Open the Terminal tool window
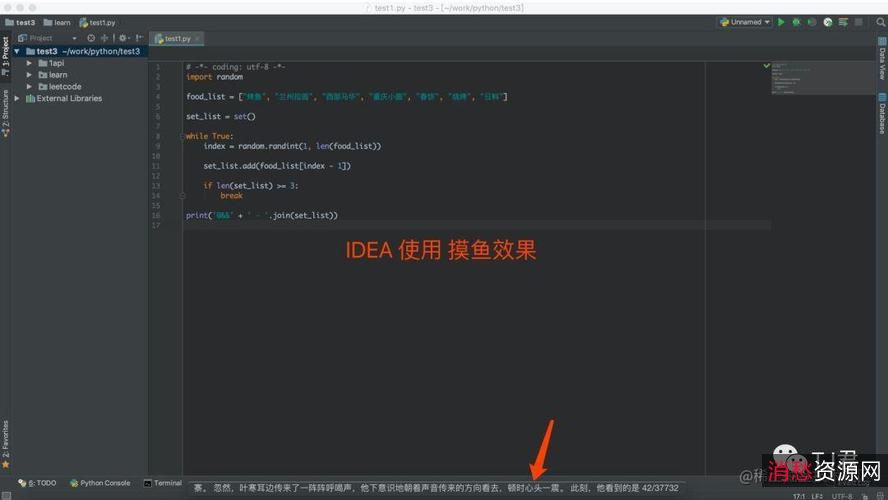Viewport: 888px width, 500px height. [x=163, y=483]
